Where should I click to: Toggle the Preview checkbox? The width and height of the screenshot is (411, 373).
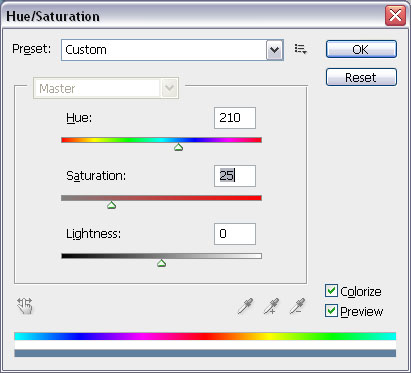coord(331,311)
